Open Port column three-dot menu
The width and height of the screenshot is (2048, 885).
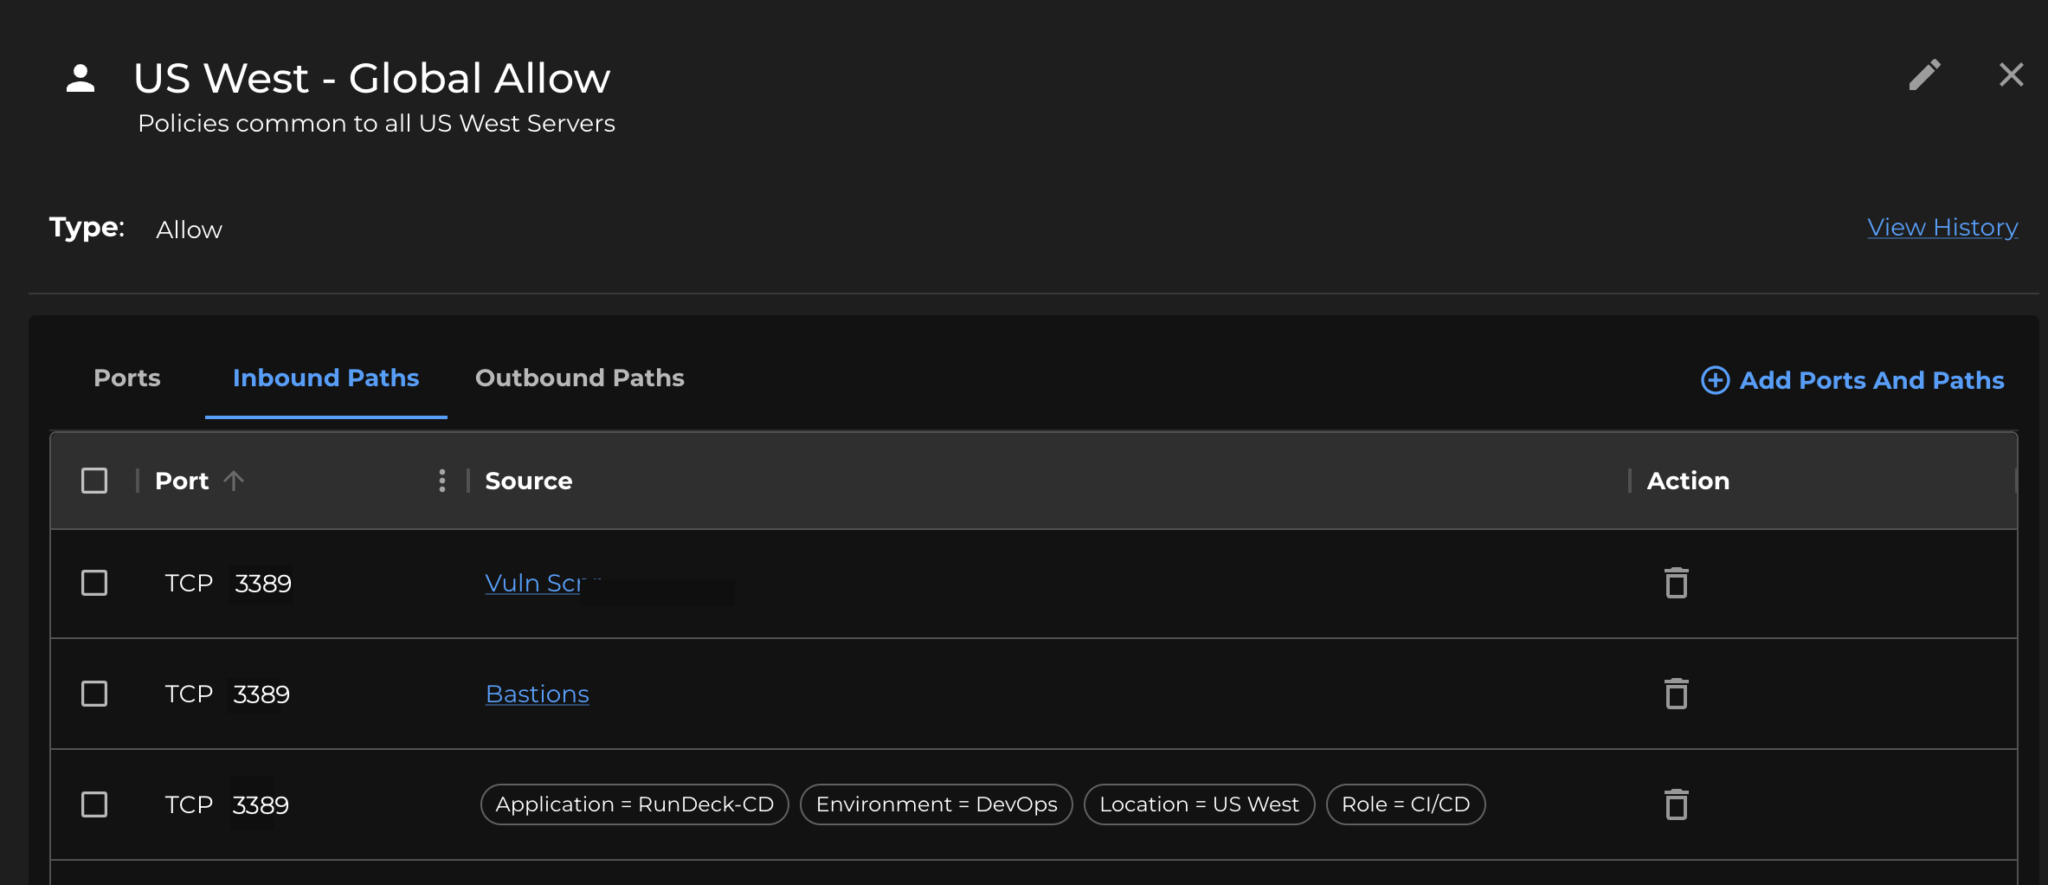click(442, 481)
